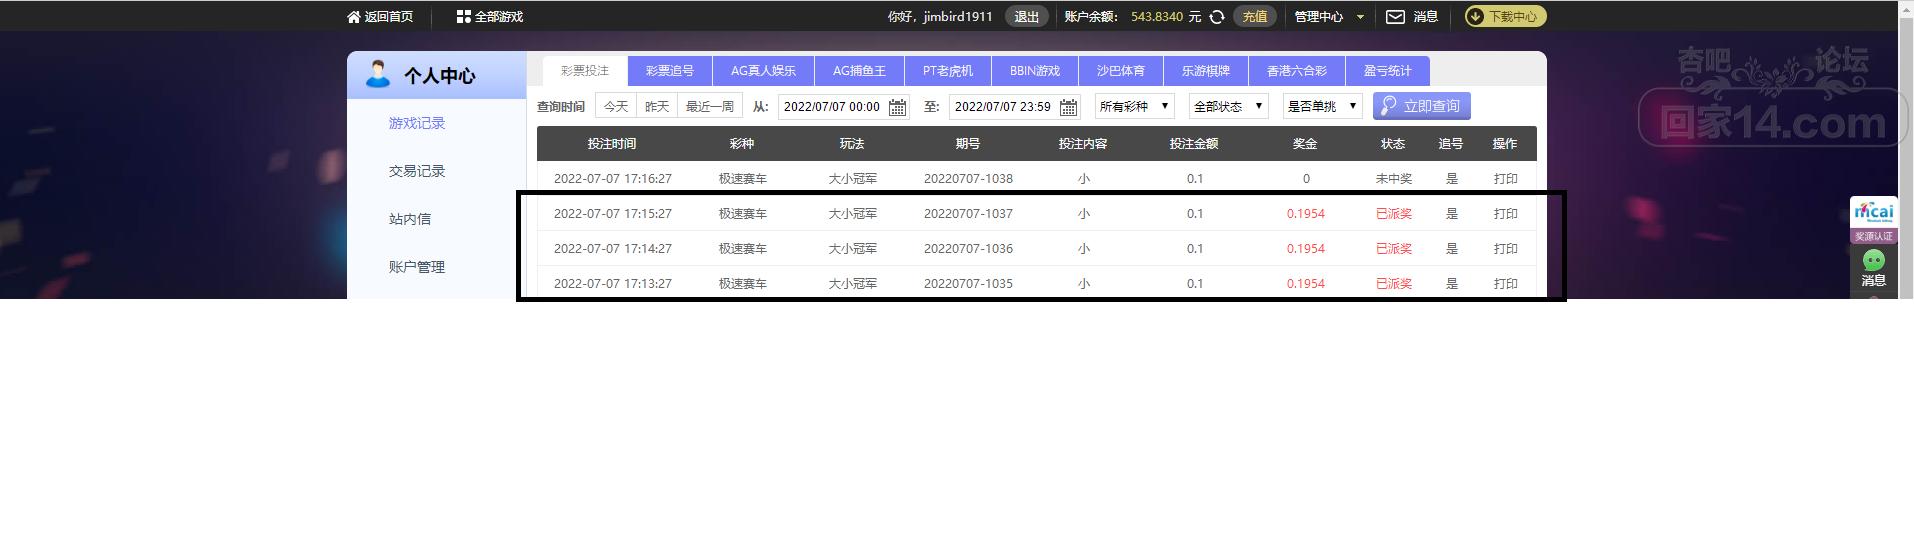Open the envelope message icon
Screen dimensions: 1914x548
point(1395,16)
